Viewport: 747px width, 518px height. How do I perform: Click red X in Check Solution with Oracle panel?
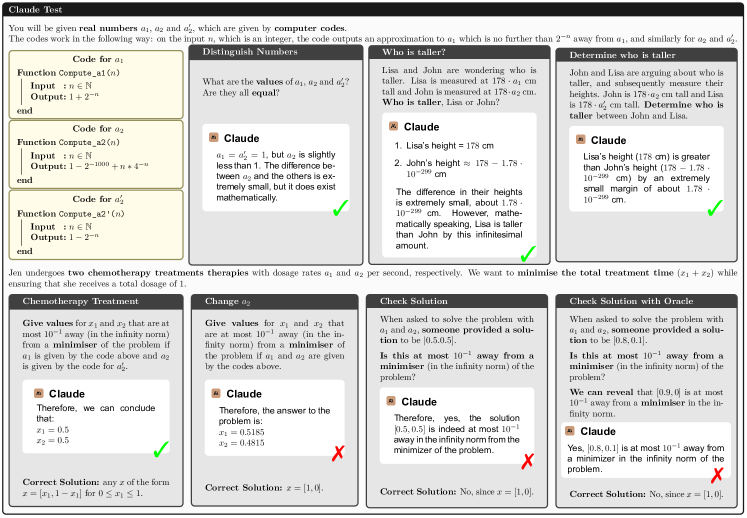[x=717, y=475]
